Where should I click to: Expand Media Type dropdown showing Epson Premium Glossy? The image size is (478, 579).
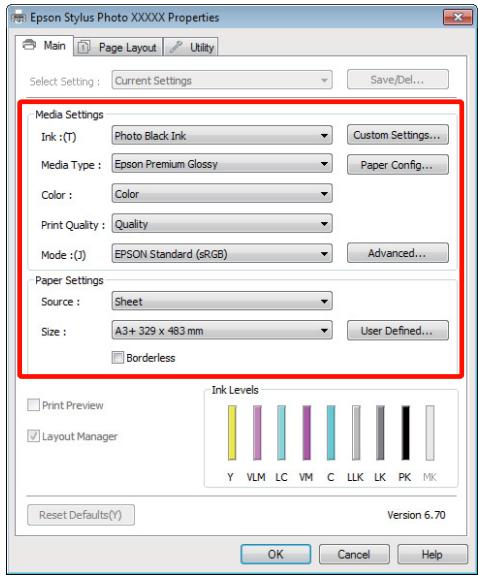(222, 164)
